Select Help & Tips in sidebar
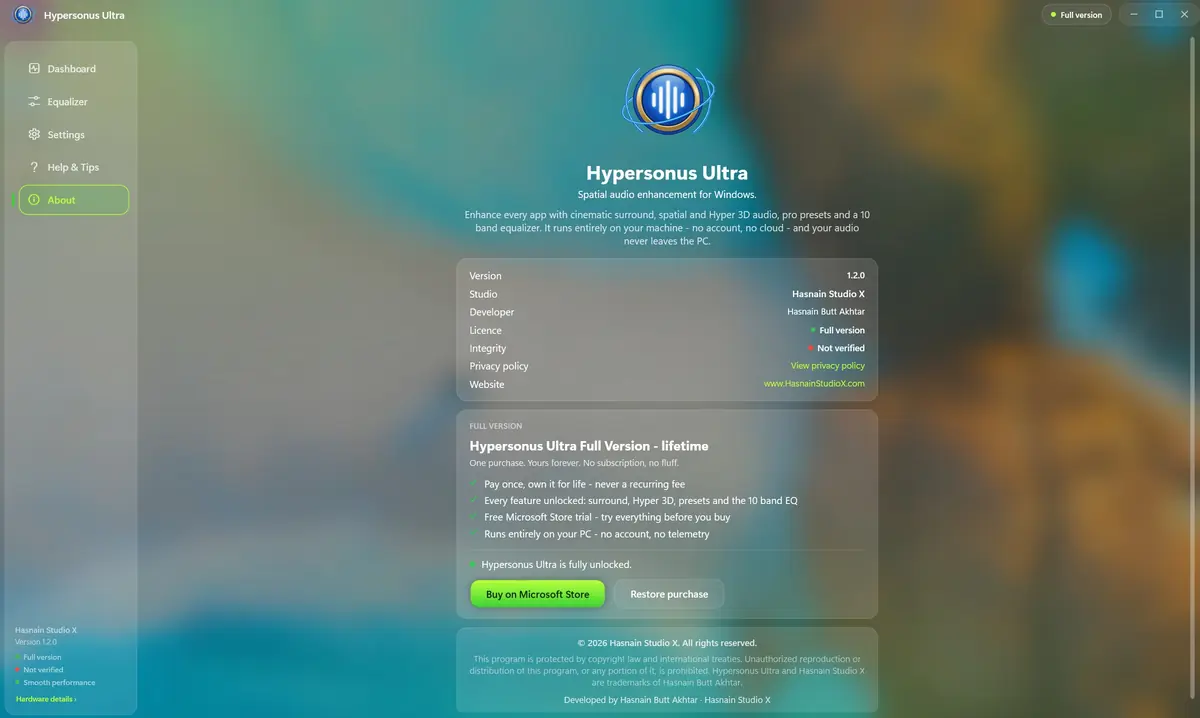Viewport: 1200px width, 718px height. click(74, 167)
